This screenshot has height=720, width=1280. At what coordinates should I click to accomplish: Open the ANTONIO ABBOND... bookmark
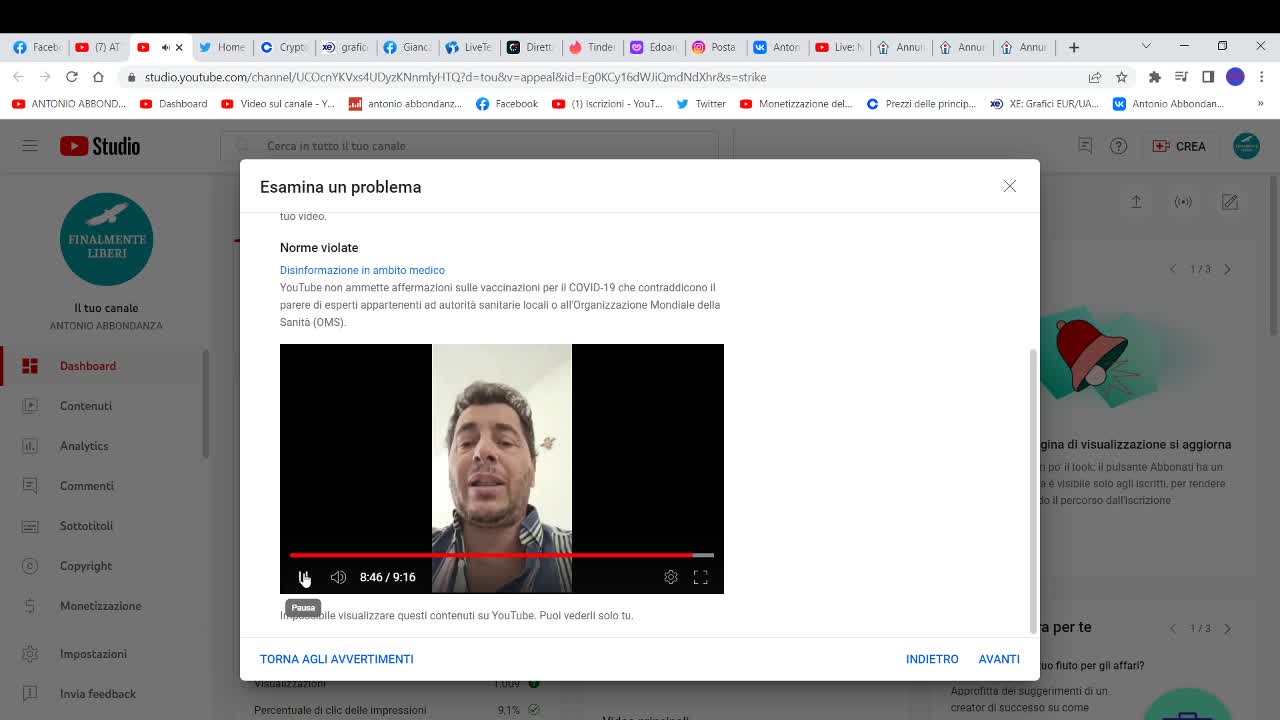click(x=69, y=104)
